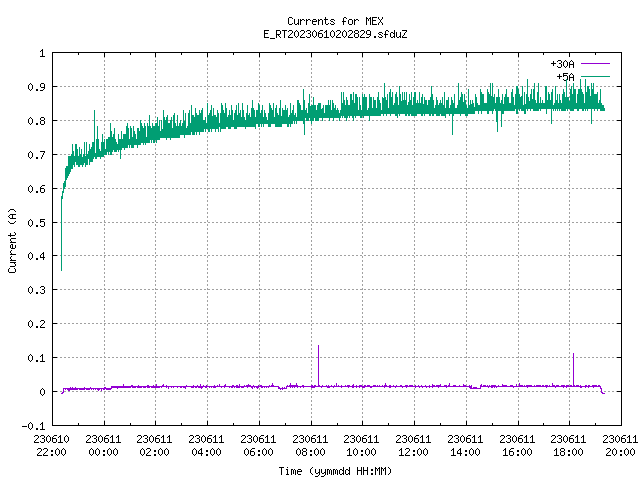Image resolution: width=640 pixels, height=480 pixels.
Task: Click y-axis tick value 0.7
Action: pos(36,155)
